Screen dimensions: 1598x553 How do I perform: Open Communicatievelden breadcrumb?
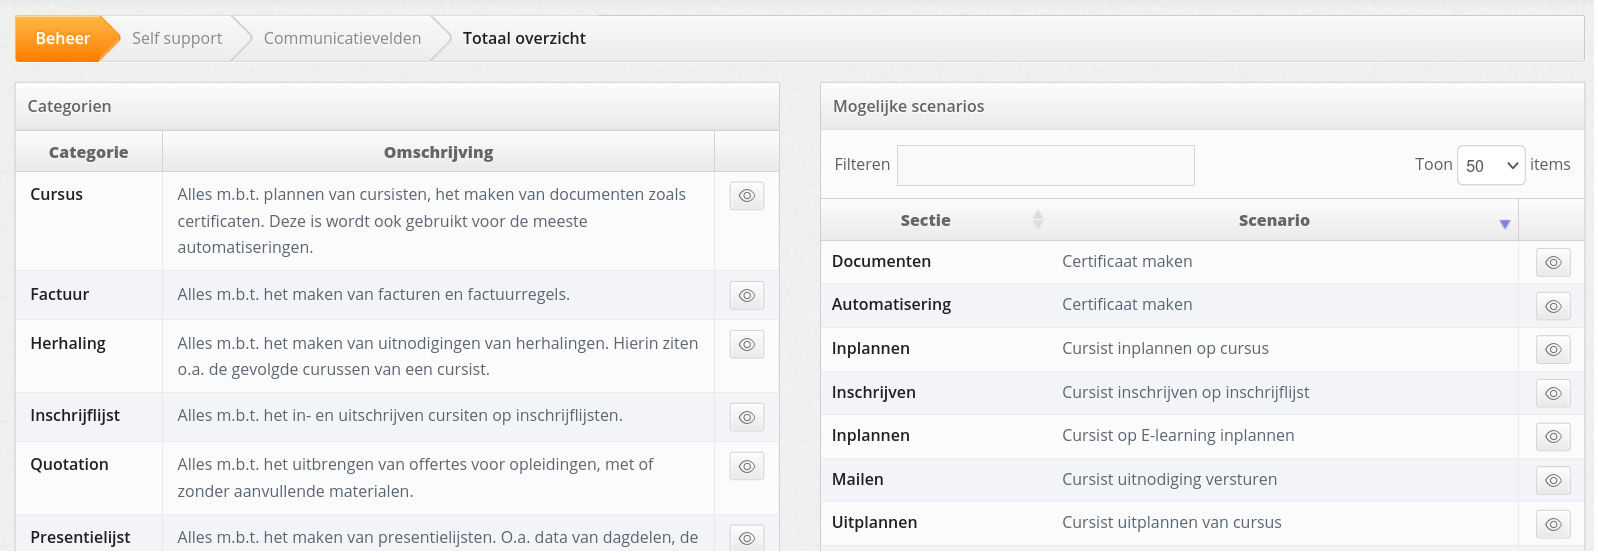tap(342, 38)
